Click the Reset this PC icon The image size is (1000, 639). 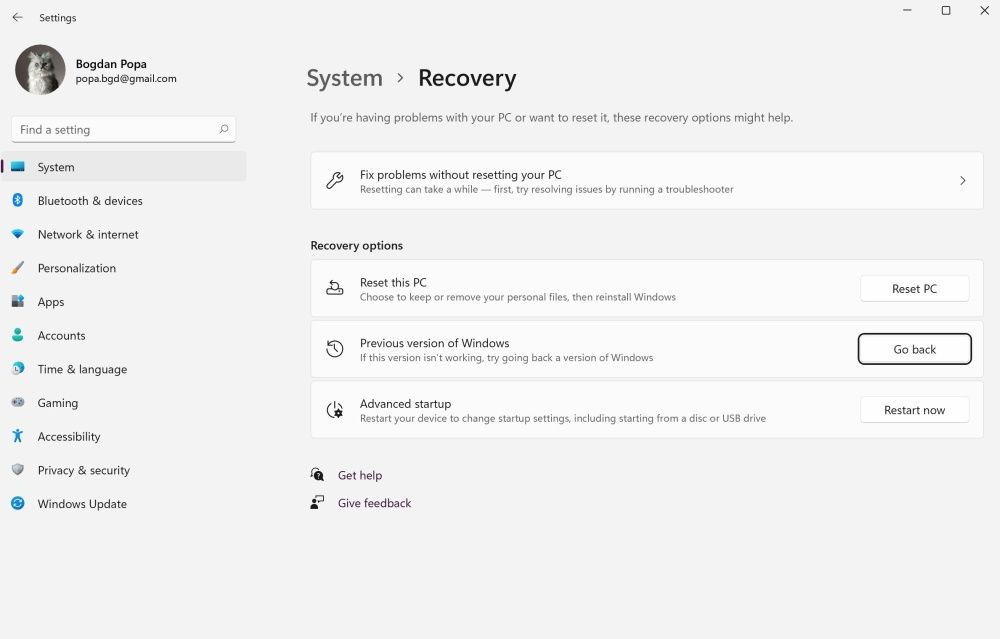click(x=335, y=288)
